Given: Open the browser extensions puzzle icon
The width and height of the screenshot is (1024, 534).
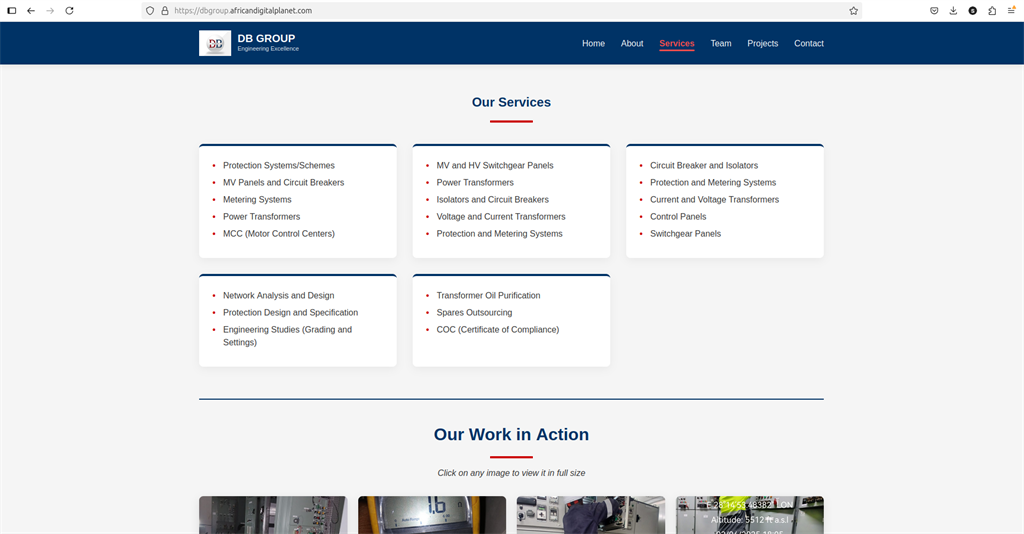Looking at the screenshot, I should pyautogui.click(x=992, y=10).
